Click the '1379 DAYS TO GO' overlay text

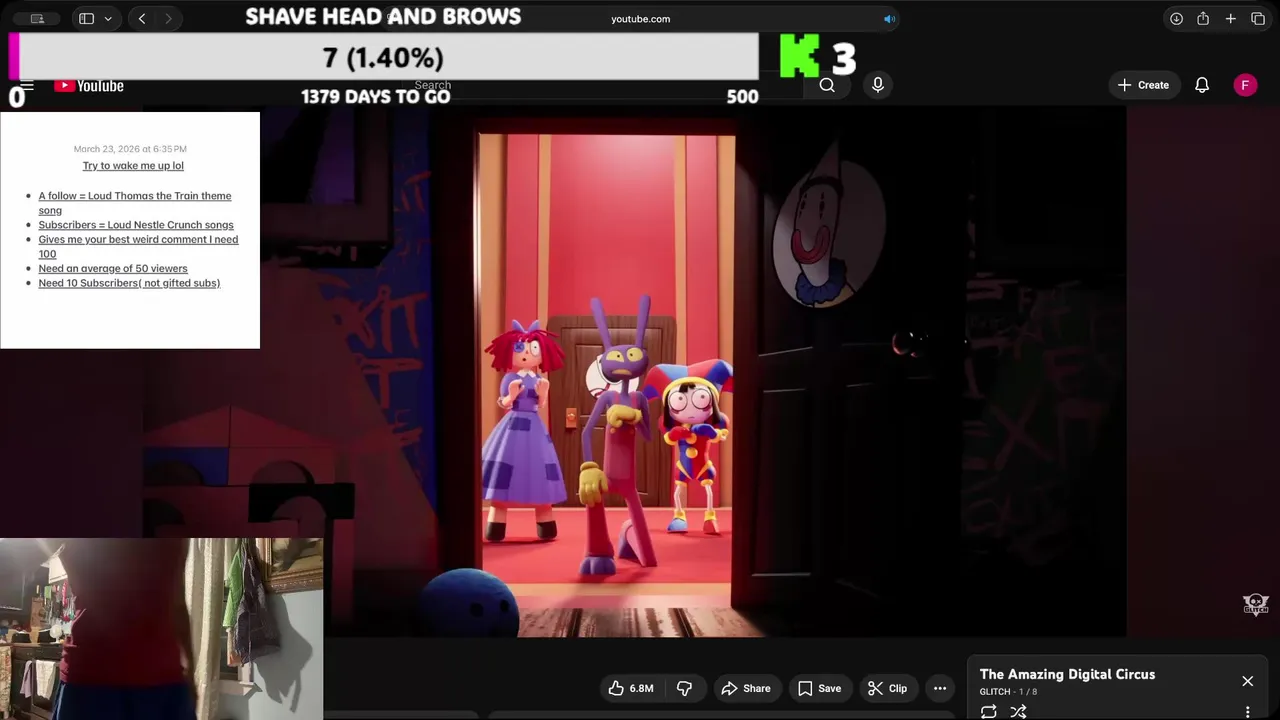376,96
